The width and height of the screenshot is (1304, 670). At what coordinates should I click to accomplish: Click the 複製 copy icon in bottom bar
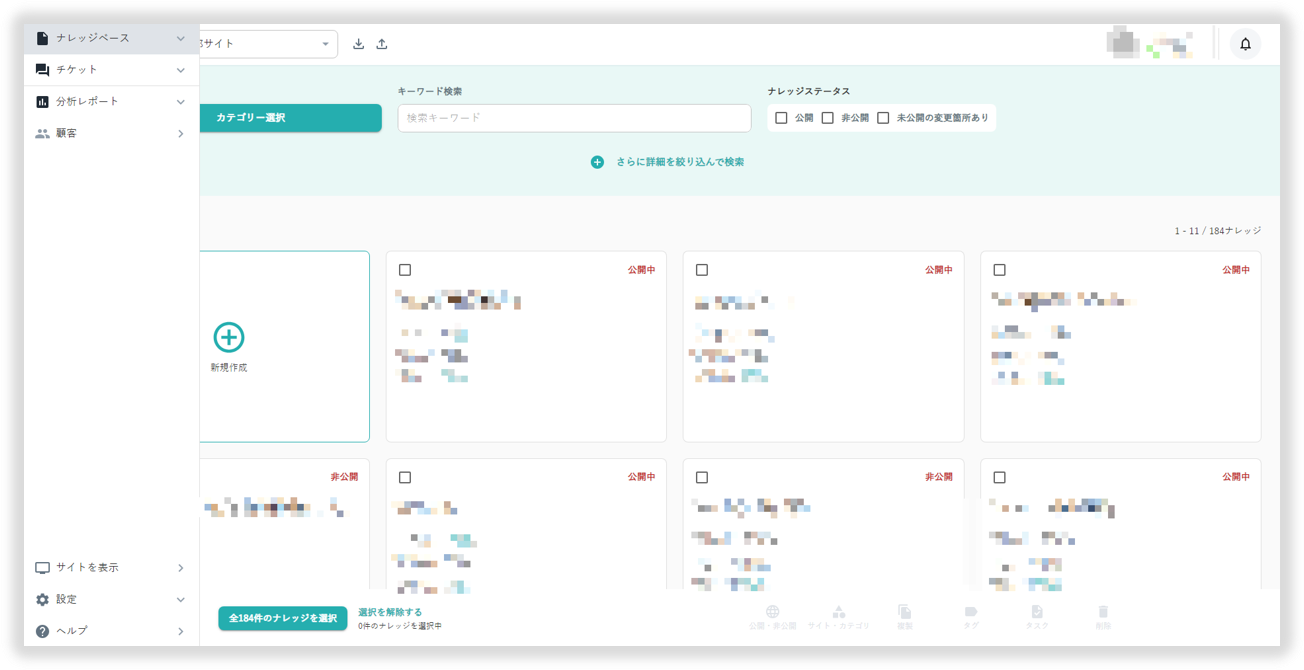point(904,612)
